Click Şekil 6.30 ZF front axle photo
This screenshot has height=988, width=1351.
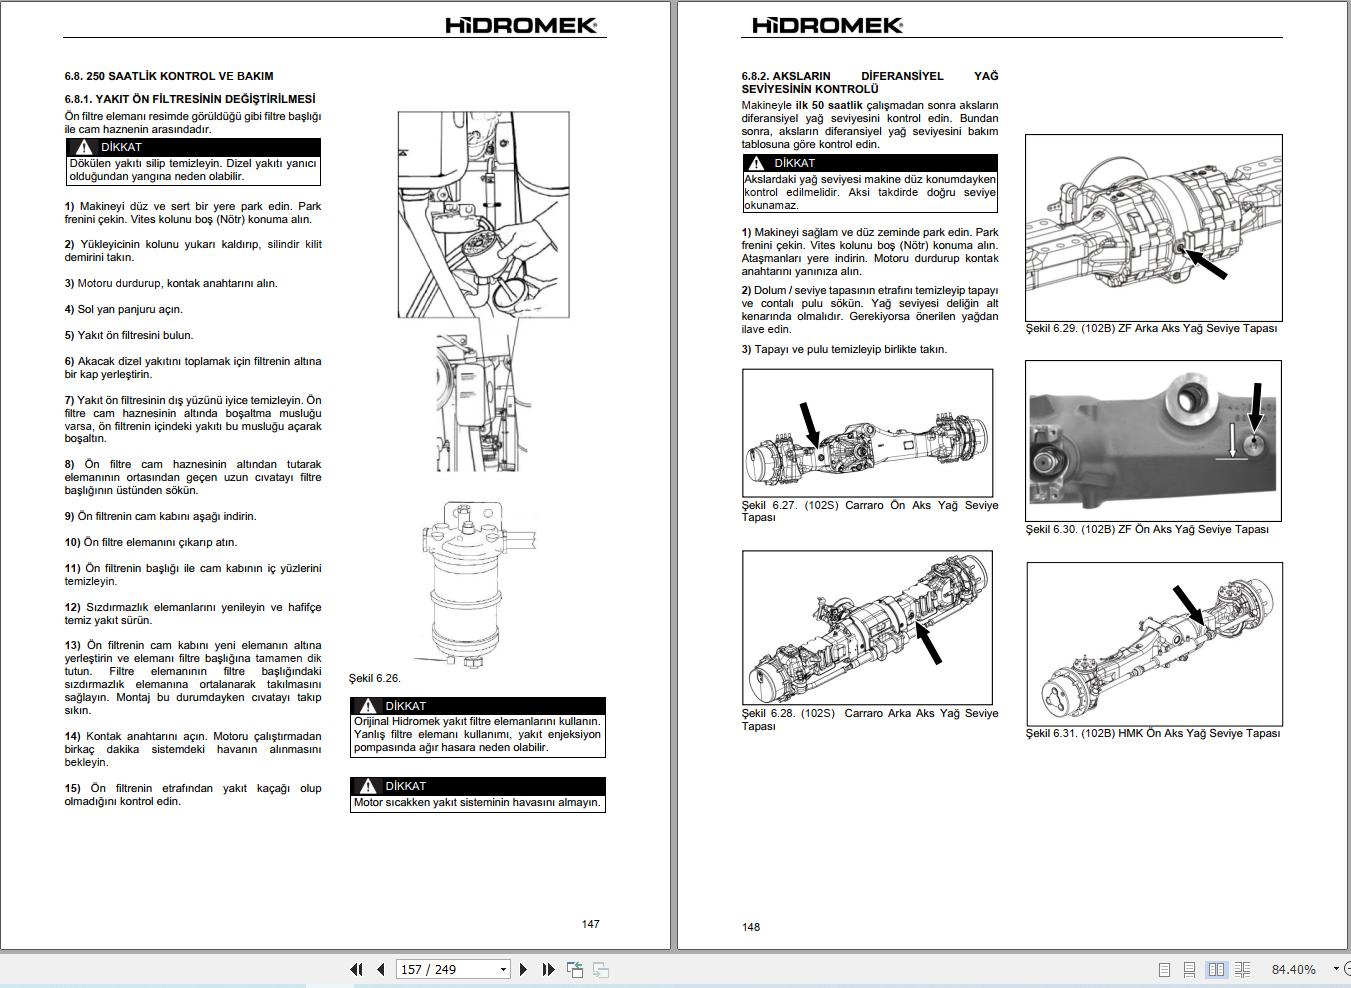click(x=1153, y=441)
